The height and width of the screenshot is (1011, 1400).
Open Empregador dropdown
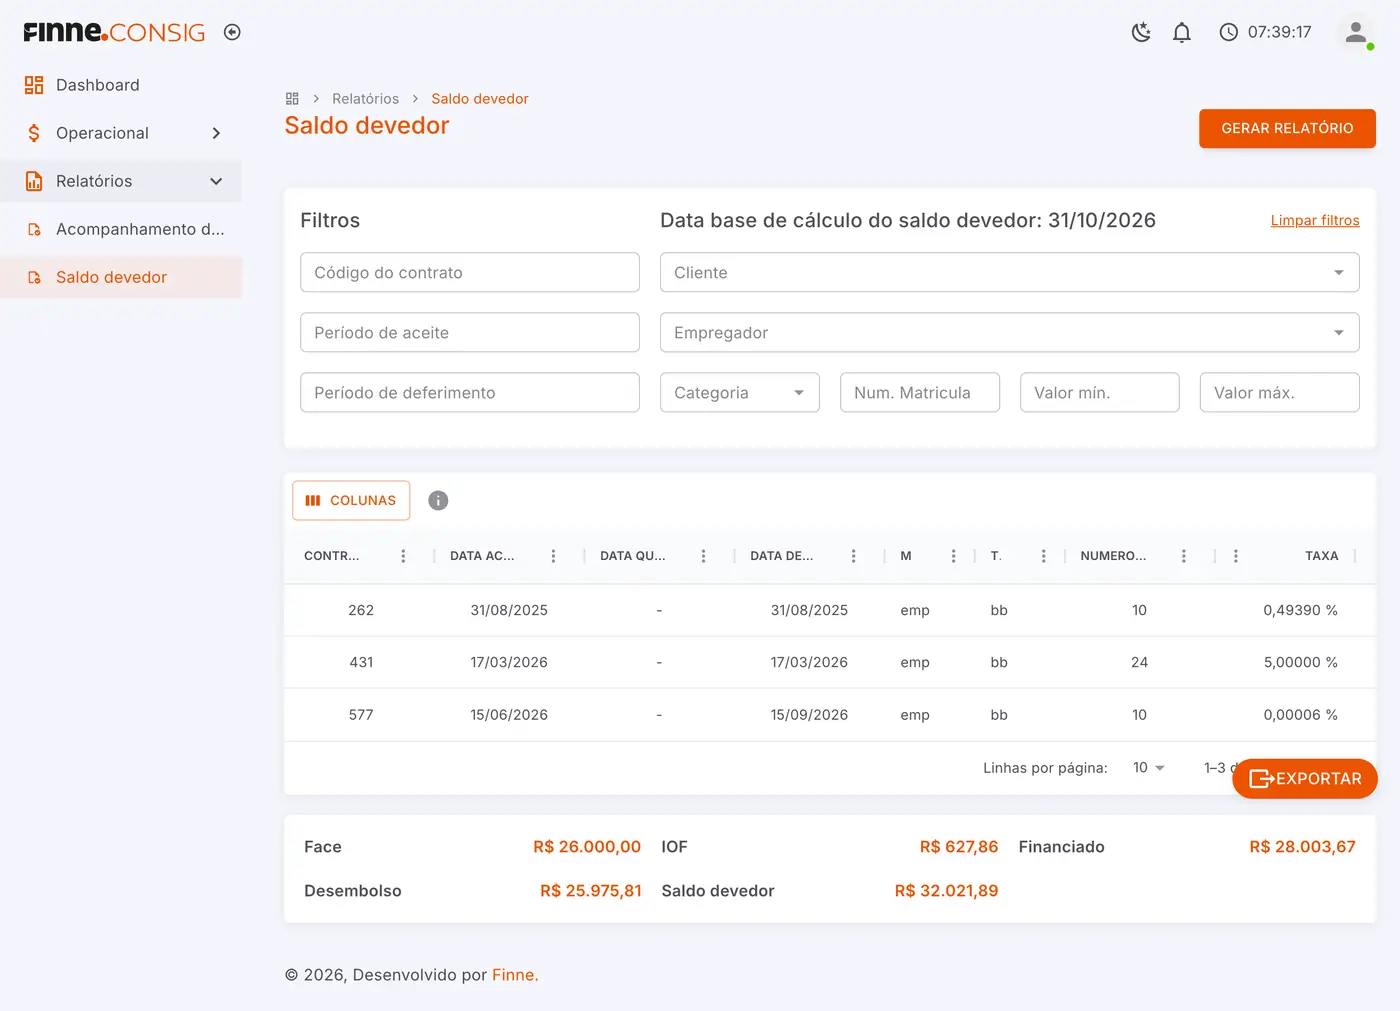(x=1009, y=332)
